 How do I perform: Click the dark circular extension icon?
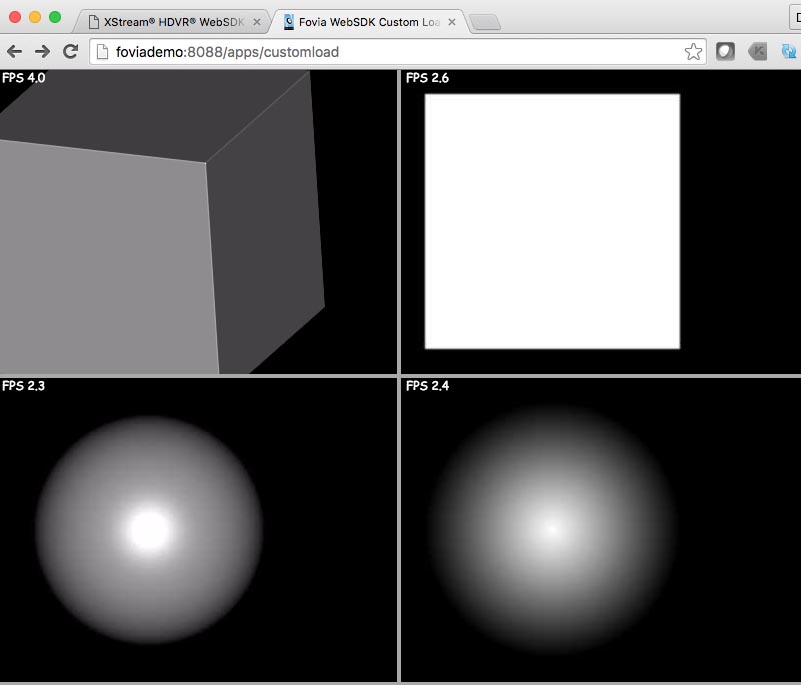[x=725, y=52]
